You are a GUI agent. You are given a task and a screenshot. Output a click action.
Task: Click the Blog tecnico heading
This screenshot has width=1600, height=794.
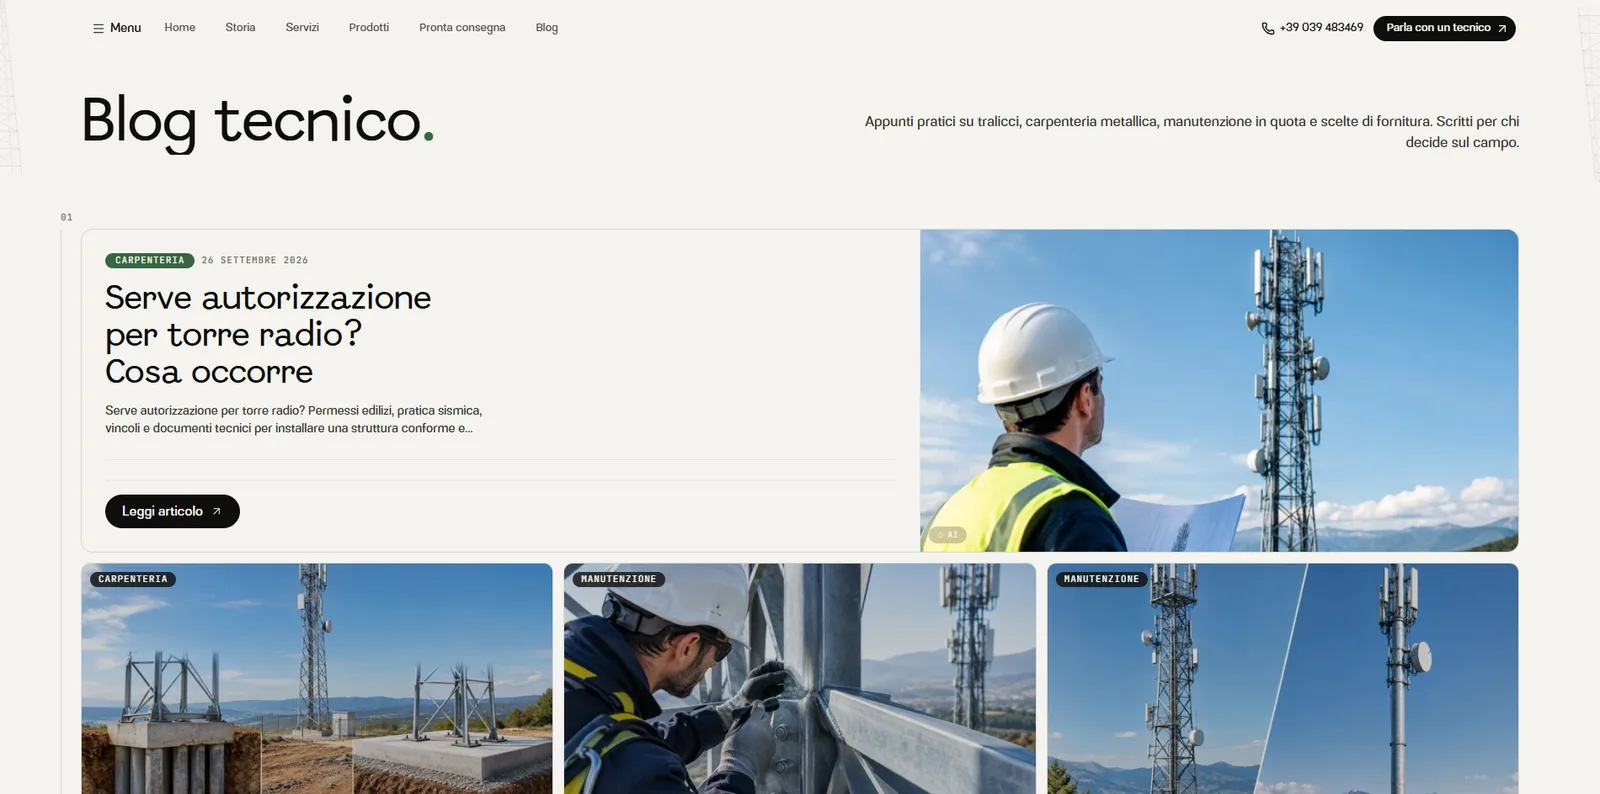click(258, 122)
